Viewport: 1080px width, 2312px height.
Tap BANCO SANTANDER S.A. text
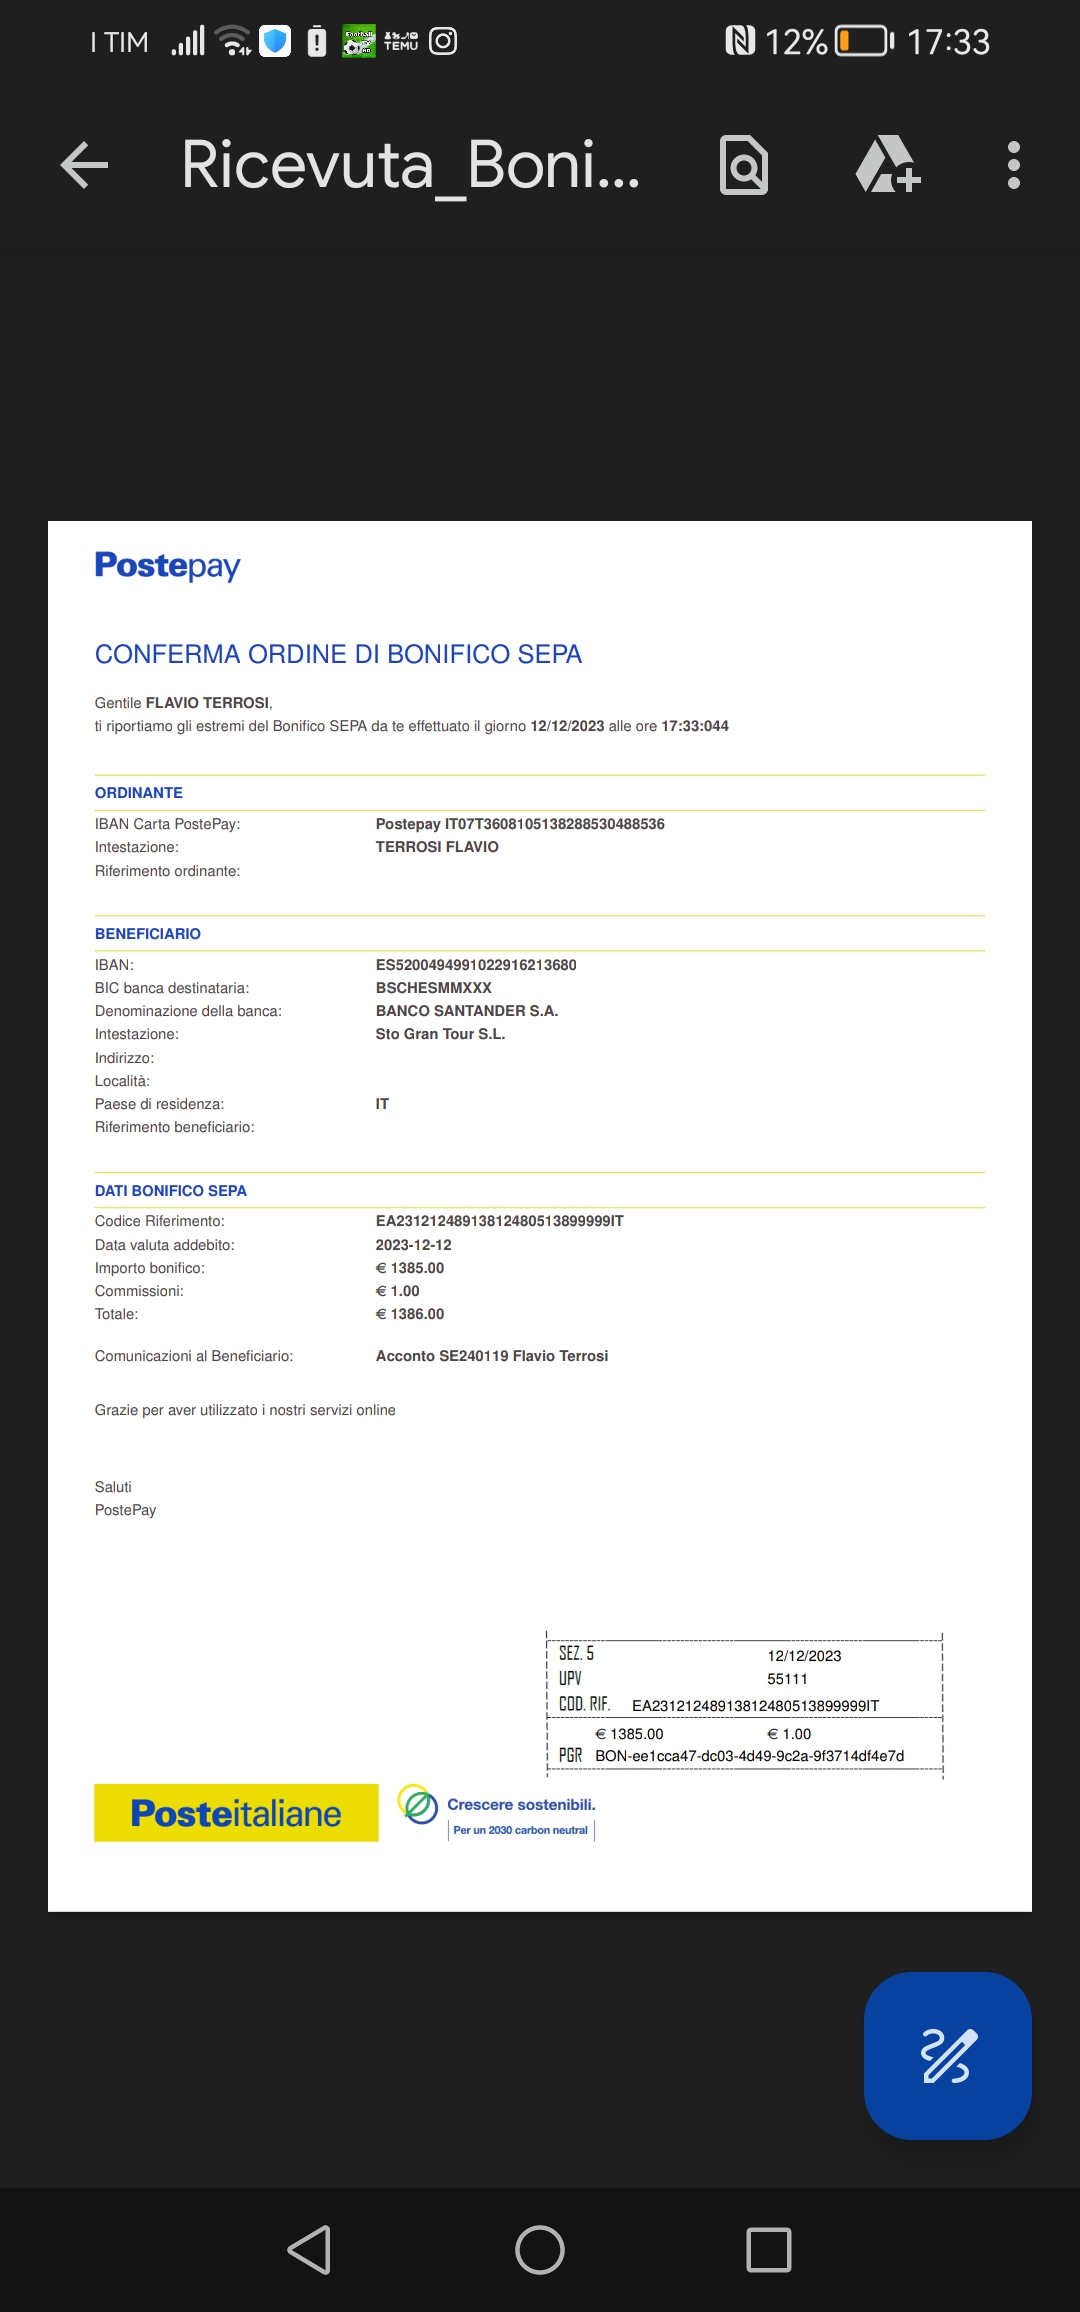coord(467,1011)
